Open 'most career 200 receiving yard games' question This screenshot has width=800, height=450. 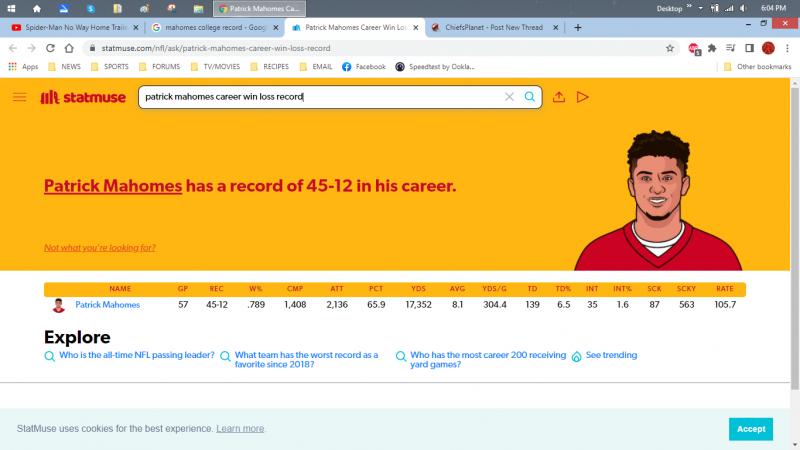488,360
